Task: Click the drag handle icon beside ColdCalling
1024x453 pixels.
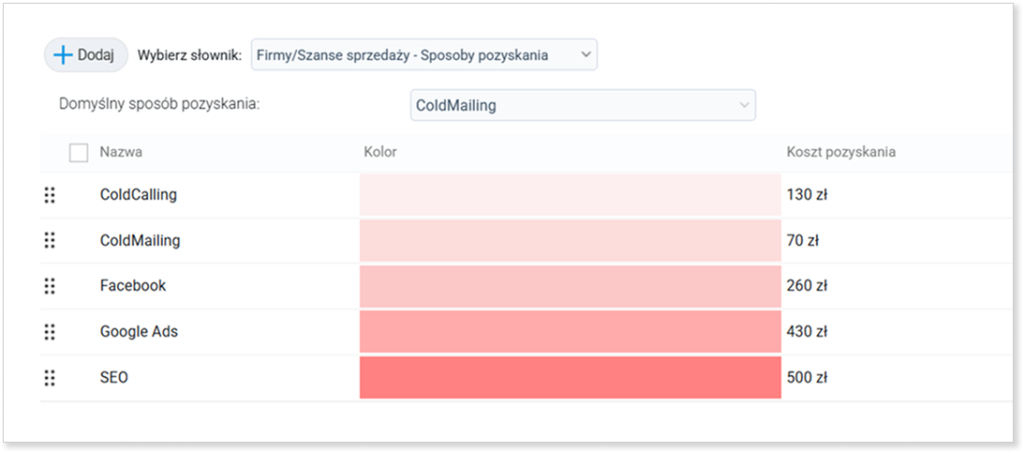Action: pyautogui.click(x=50, y=195)
